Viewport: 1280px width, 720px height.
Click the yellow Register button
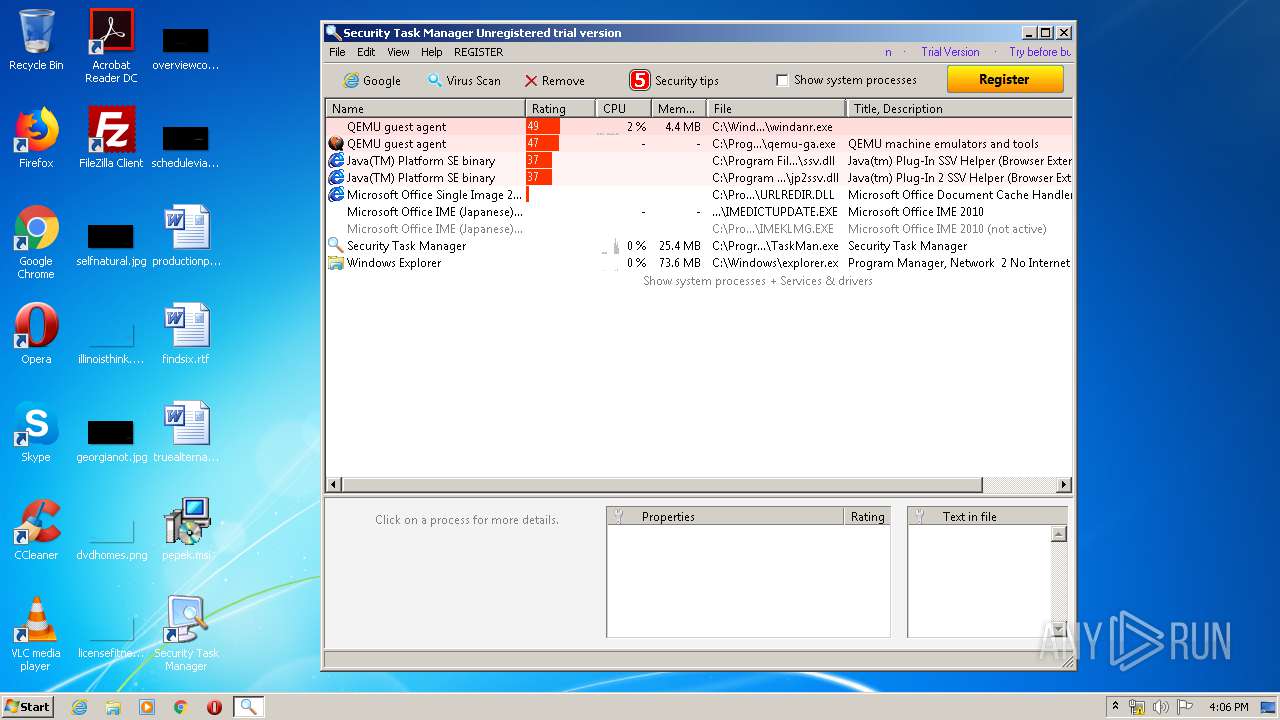[1004, 80]
